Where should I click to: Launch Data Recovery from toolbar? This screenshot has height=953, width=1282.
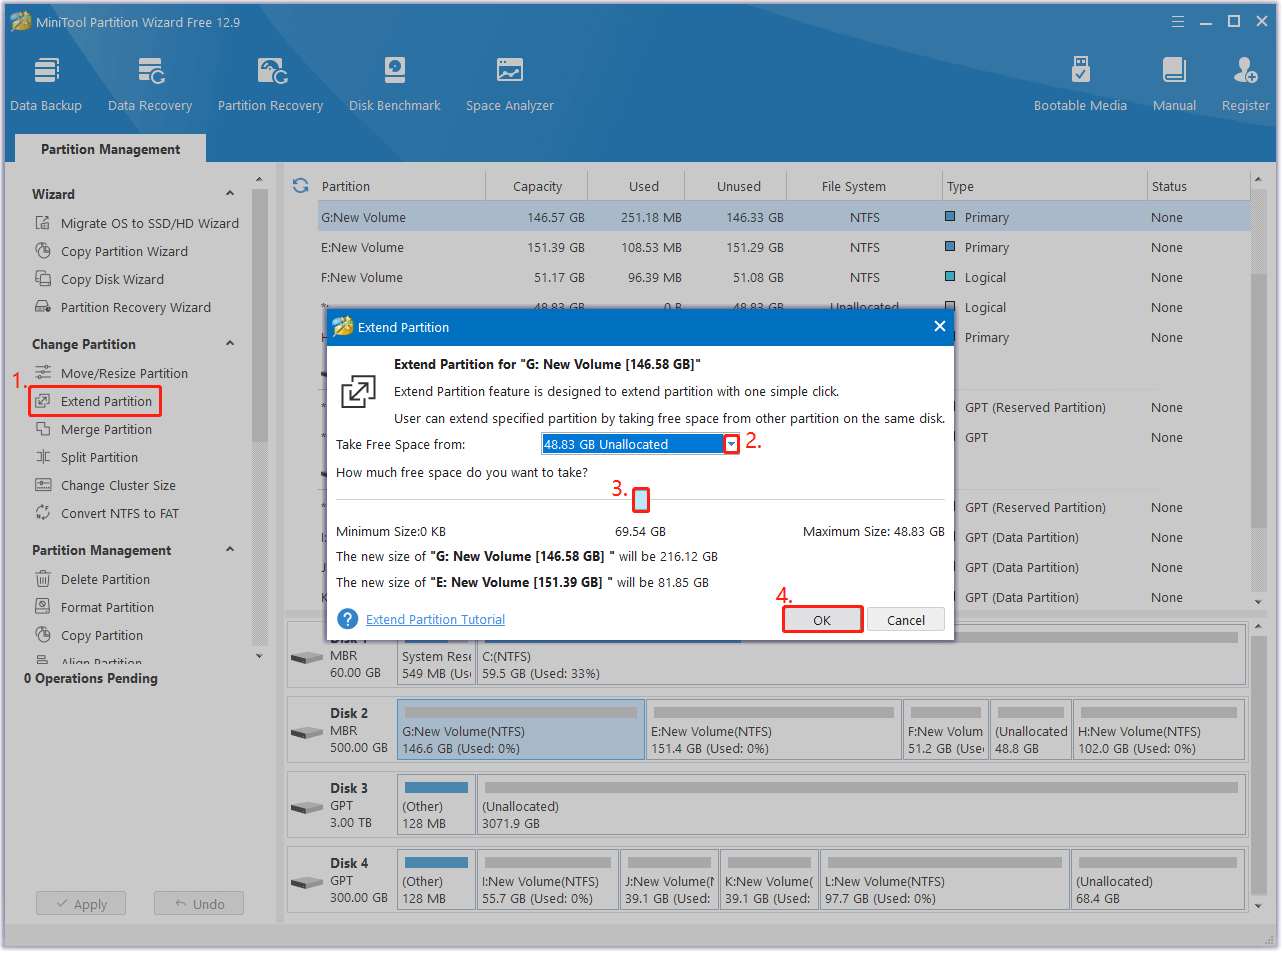150,84
